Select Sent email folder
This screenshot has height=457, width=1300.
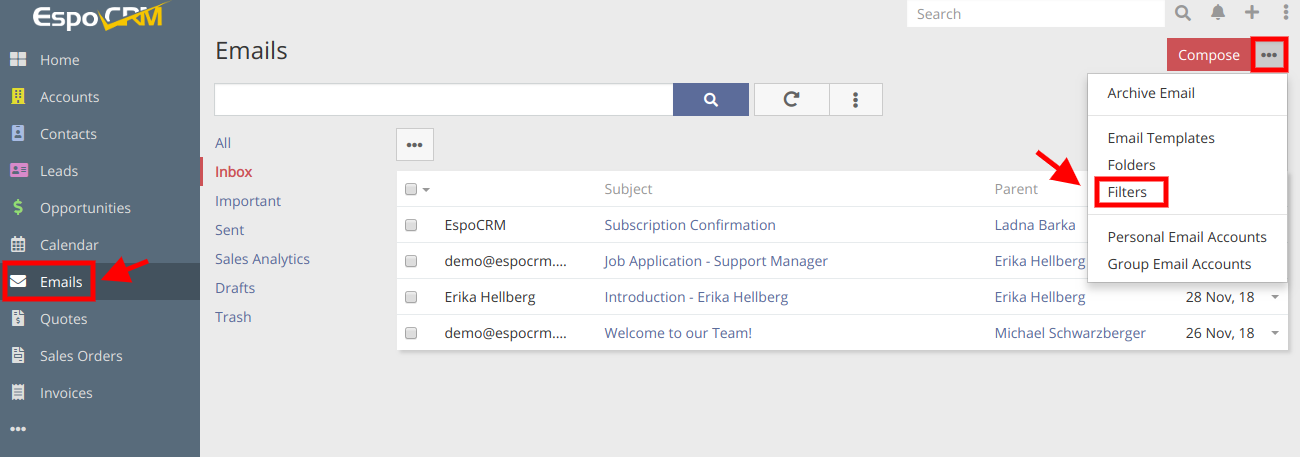pyautogui.click(x=229, y=230)
